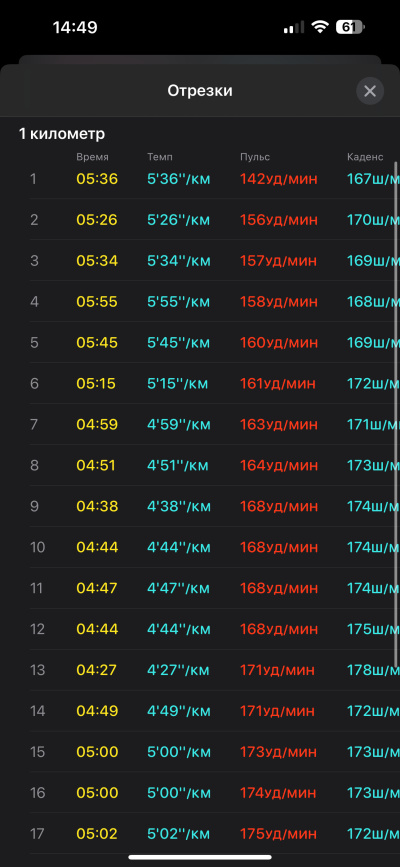This screenshot has height=867, width=400.
Task: Tap the 04:27 time of kilometer 13
Action: pyautogui.click(x=97, y=670)
